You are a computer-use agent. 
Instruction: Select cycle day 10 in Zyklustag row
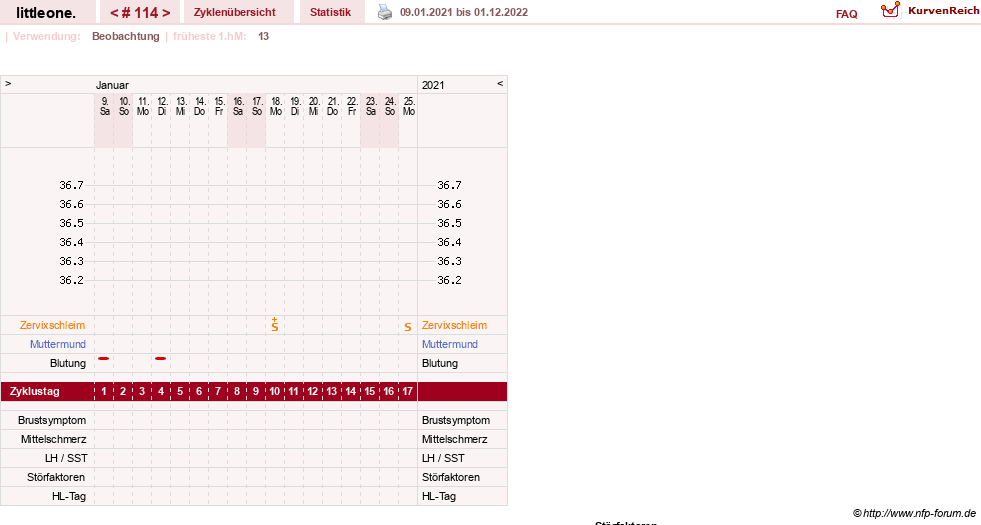click(275, 391)
